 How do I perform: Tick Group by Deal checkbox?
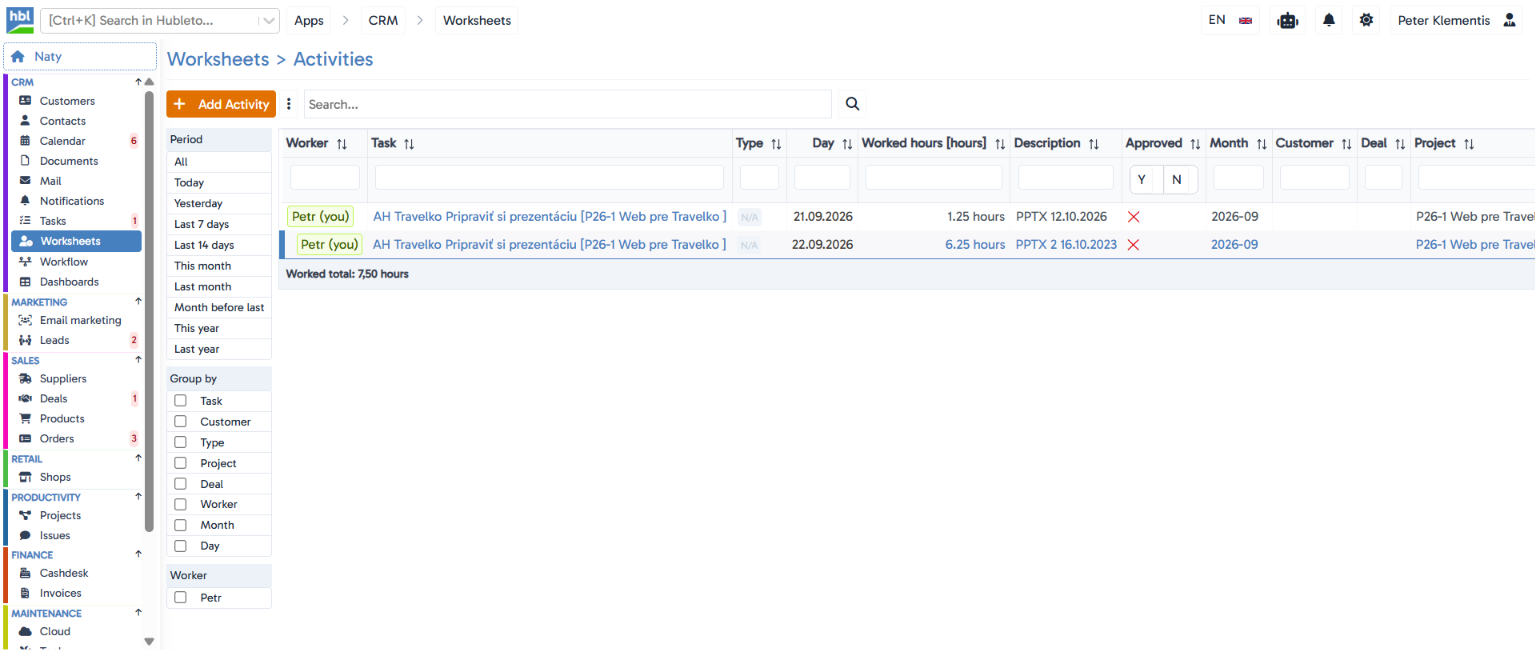tap(180, 484)
